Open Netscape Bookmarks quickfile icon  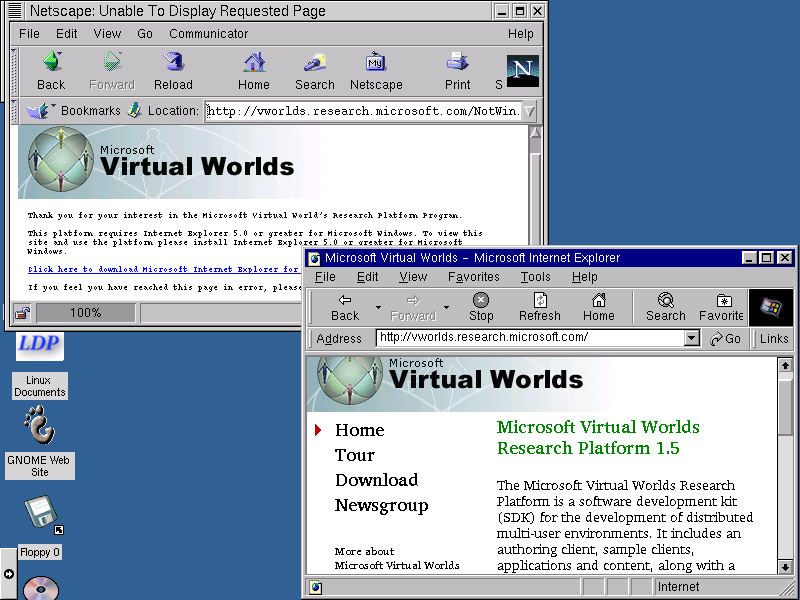point(40,110)
